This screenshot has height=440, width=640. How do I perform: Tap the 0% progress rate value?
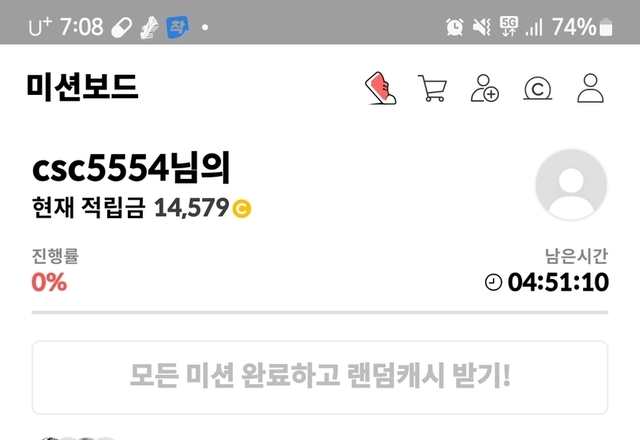[x=49, y=282]
